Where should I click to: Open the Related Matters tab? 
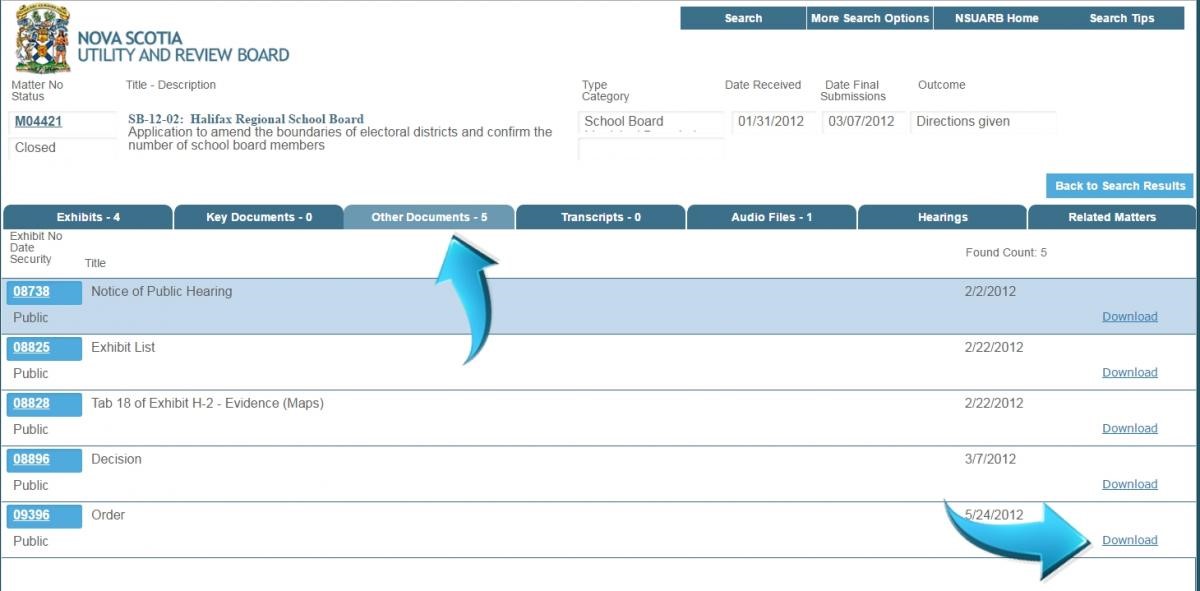click(x=1112, y=217)
